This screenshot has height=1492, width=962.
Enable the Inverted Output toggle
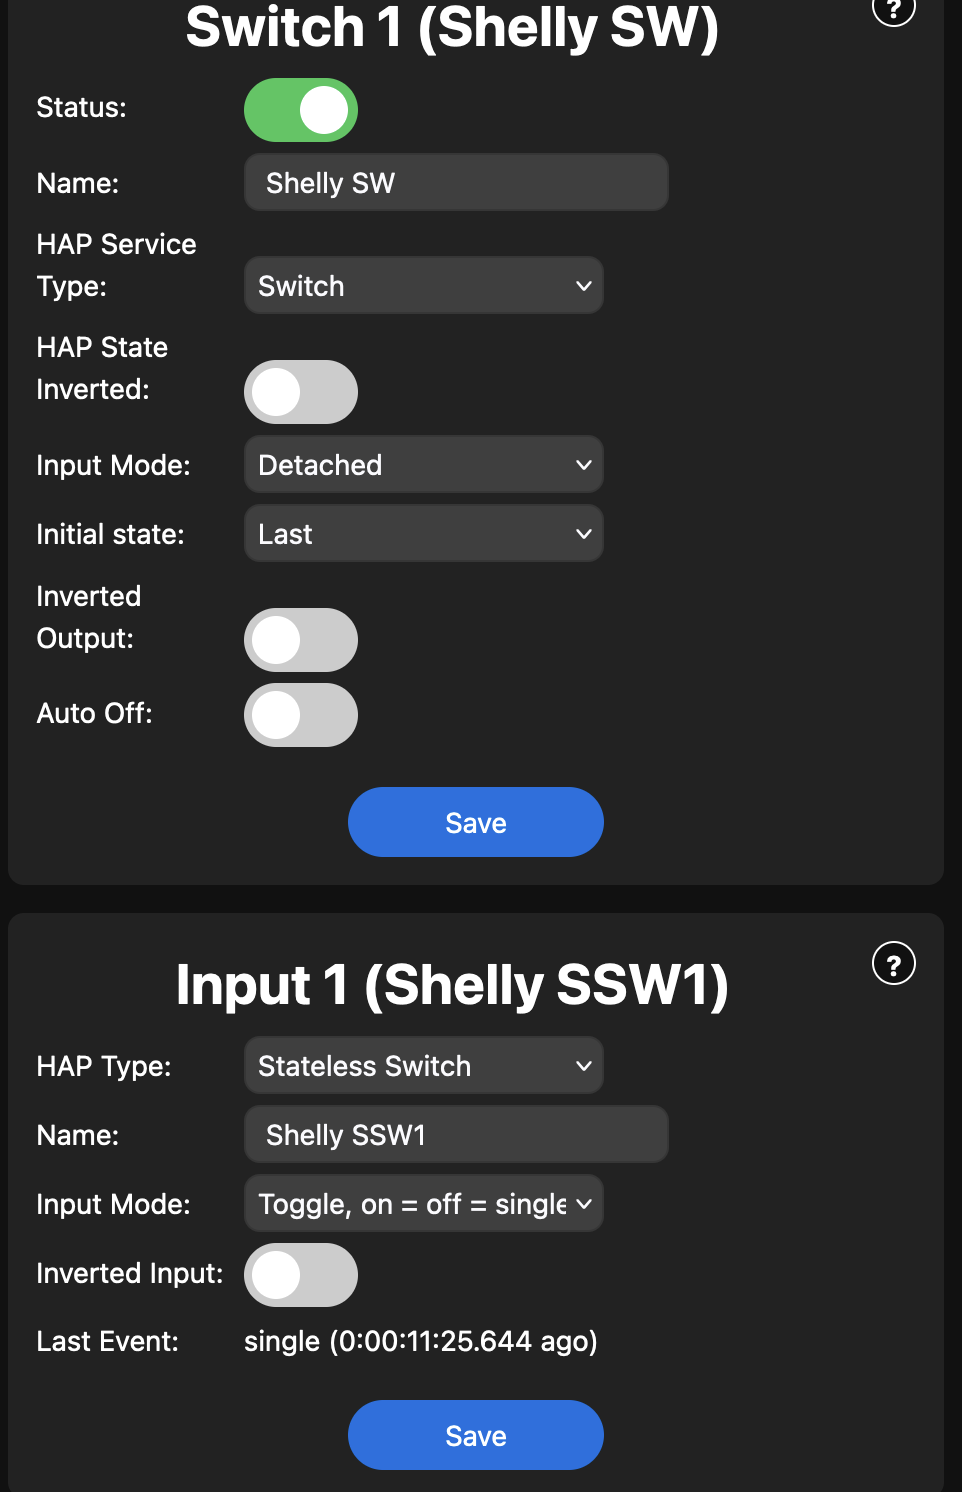[301, 640]
